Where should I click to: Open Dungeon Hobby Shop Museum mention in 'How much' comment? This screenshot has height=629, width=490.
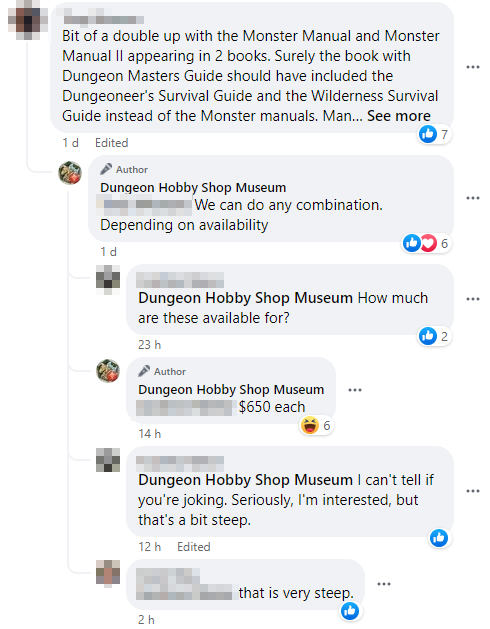245,298
